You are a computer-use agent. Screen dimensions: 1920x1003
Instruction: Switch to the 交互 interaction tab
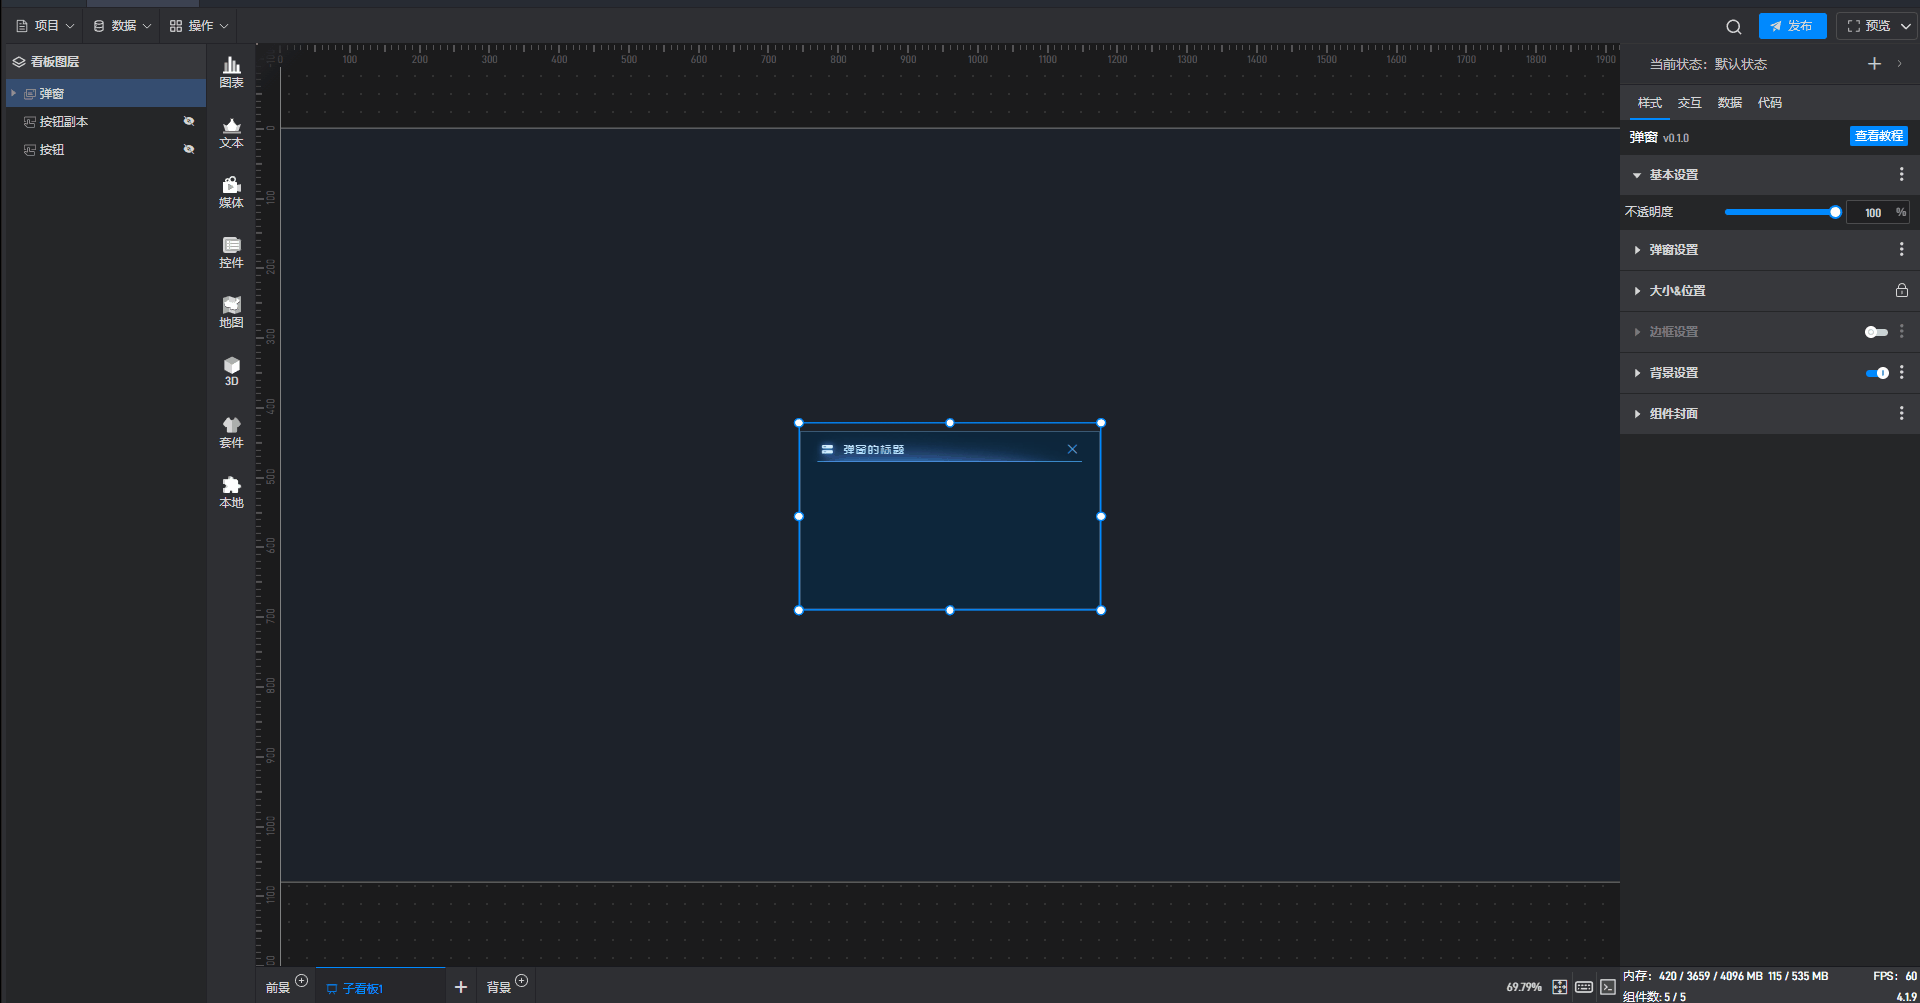[x=1689, y=103]
